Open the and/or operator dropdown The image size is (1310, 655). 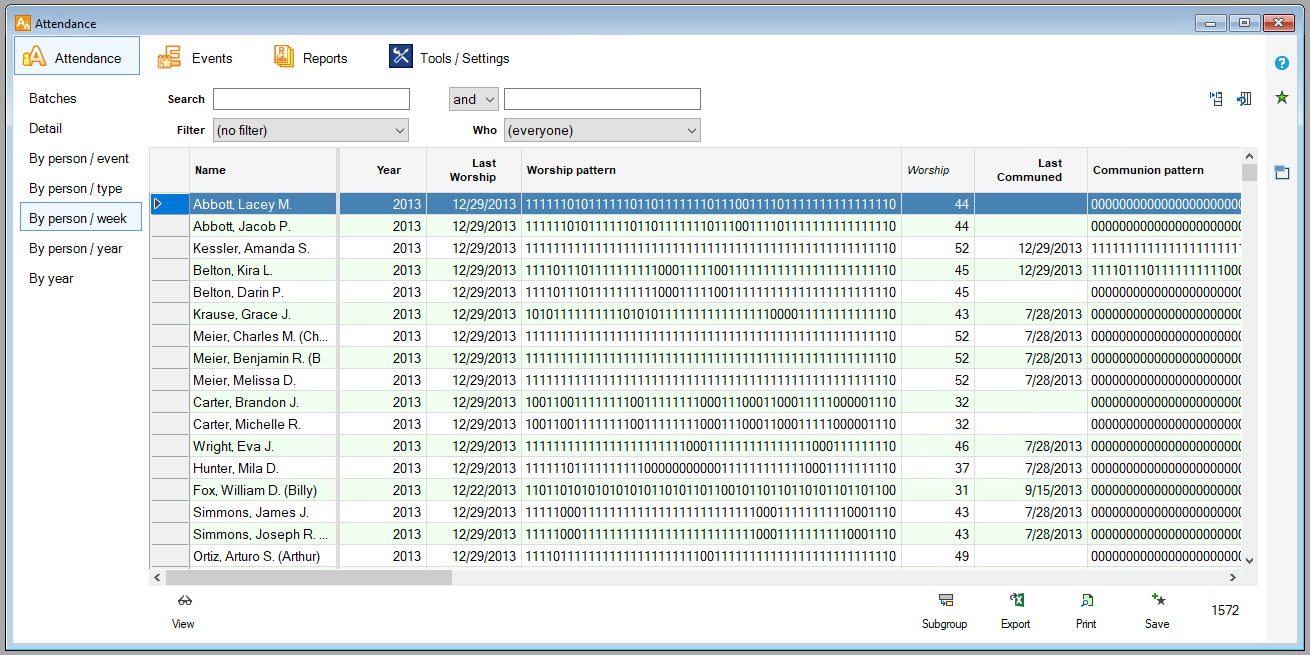tap(473, 99)
